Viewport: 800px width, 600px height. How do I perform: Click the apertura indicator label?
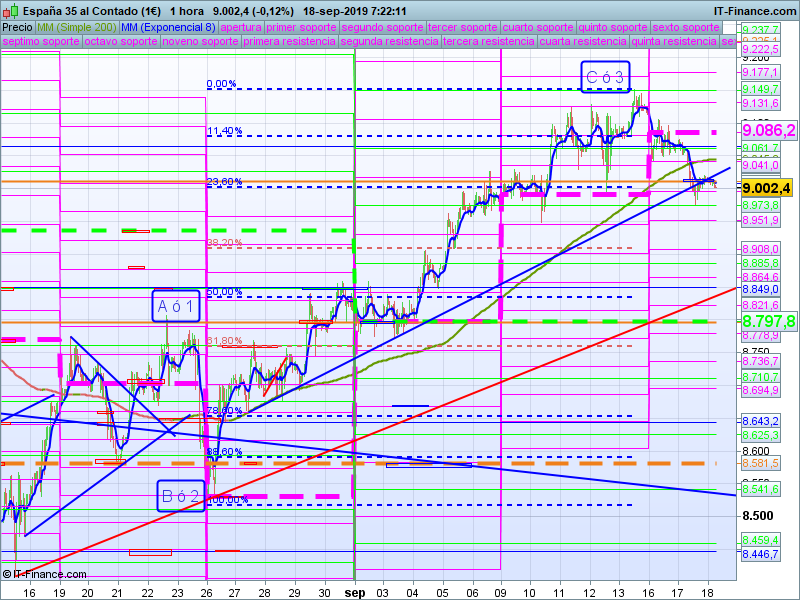[x=243, y=27]
